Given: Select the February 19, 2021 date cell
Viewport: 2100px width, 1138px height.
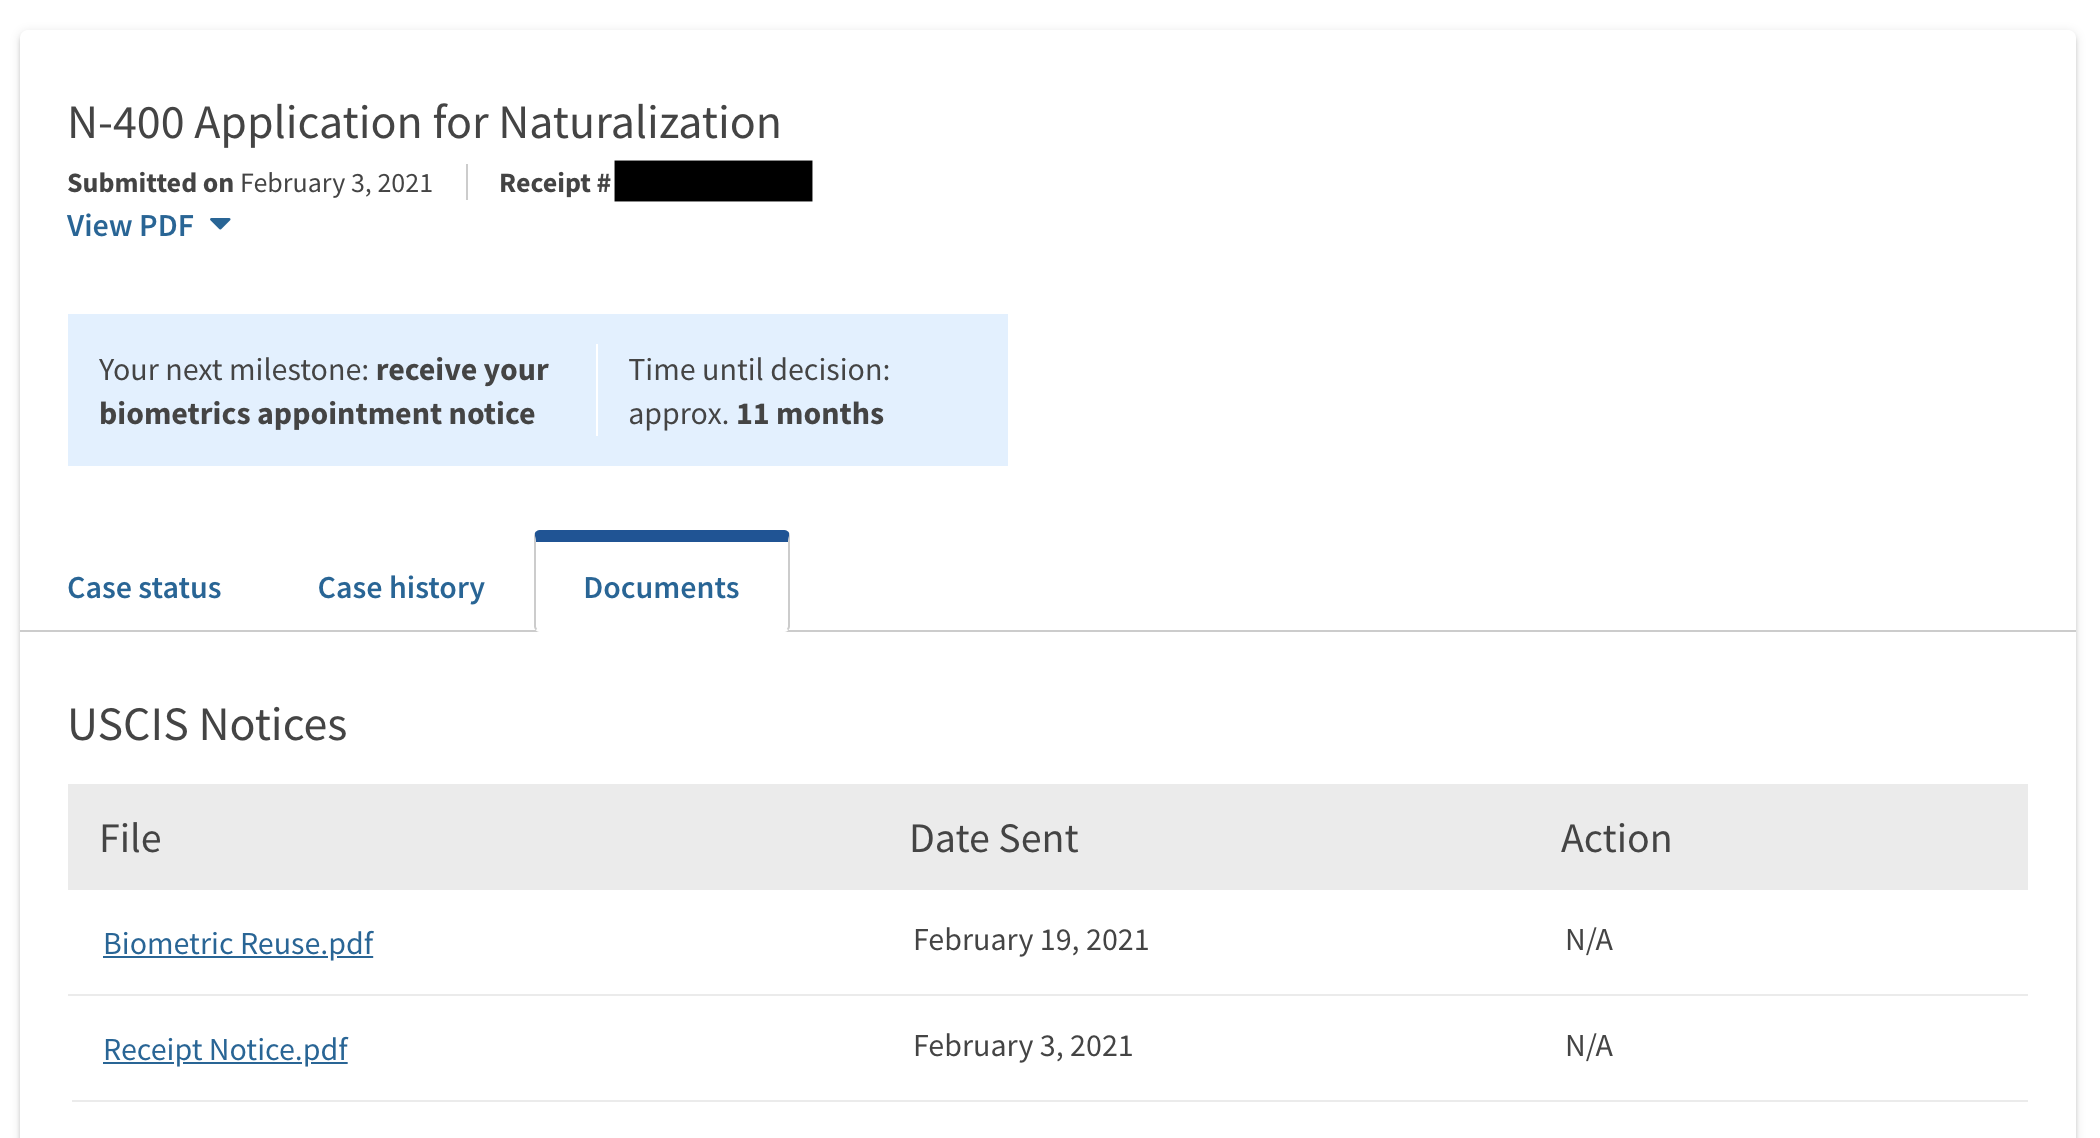Looking at the screenshot, I should (x=1031, y=940).
